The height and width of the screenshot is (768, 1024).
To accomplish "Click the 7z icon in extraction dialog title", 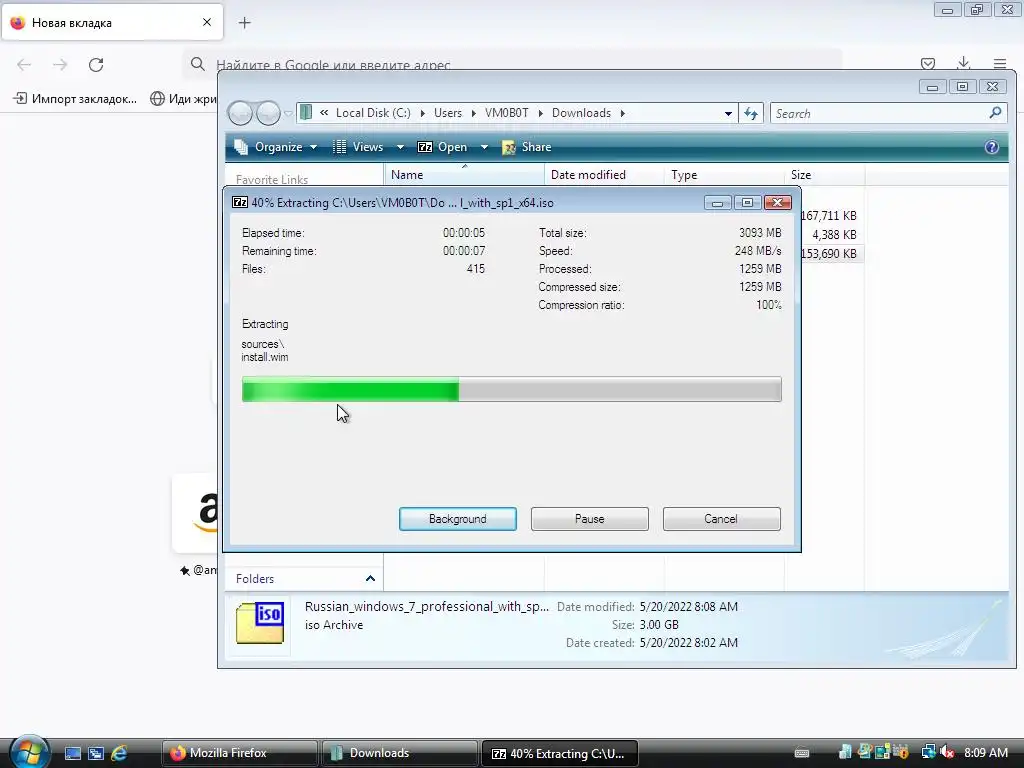I will click(x=240, y=202).
